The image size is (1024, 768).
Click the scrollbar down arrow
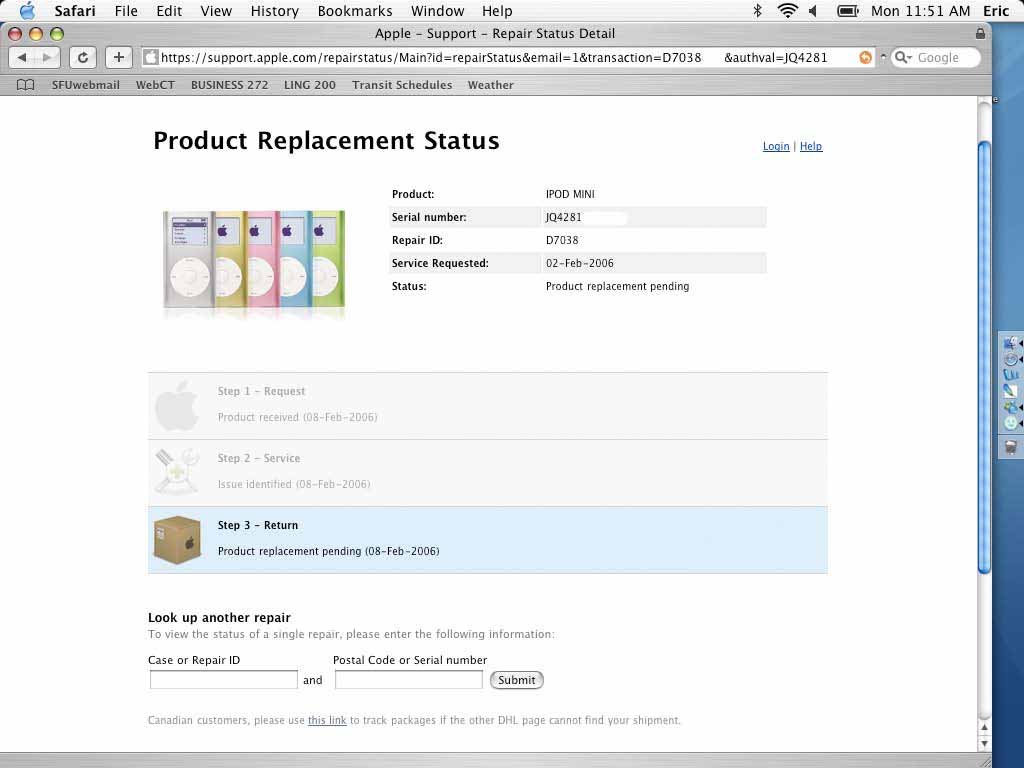click(984, 743)
